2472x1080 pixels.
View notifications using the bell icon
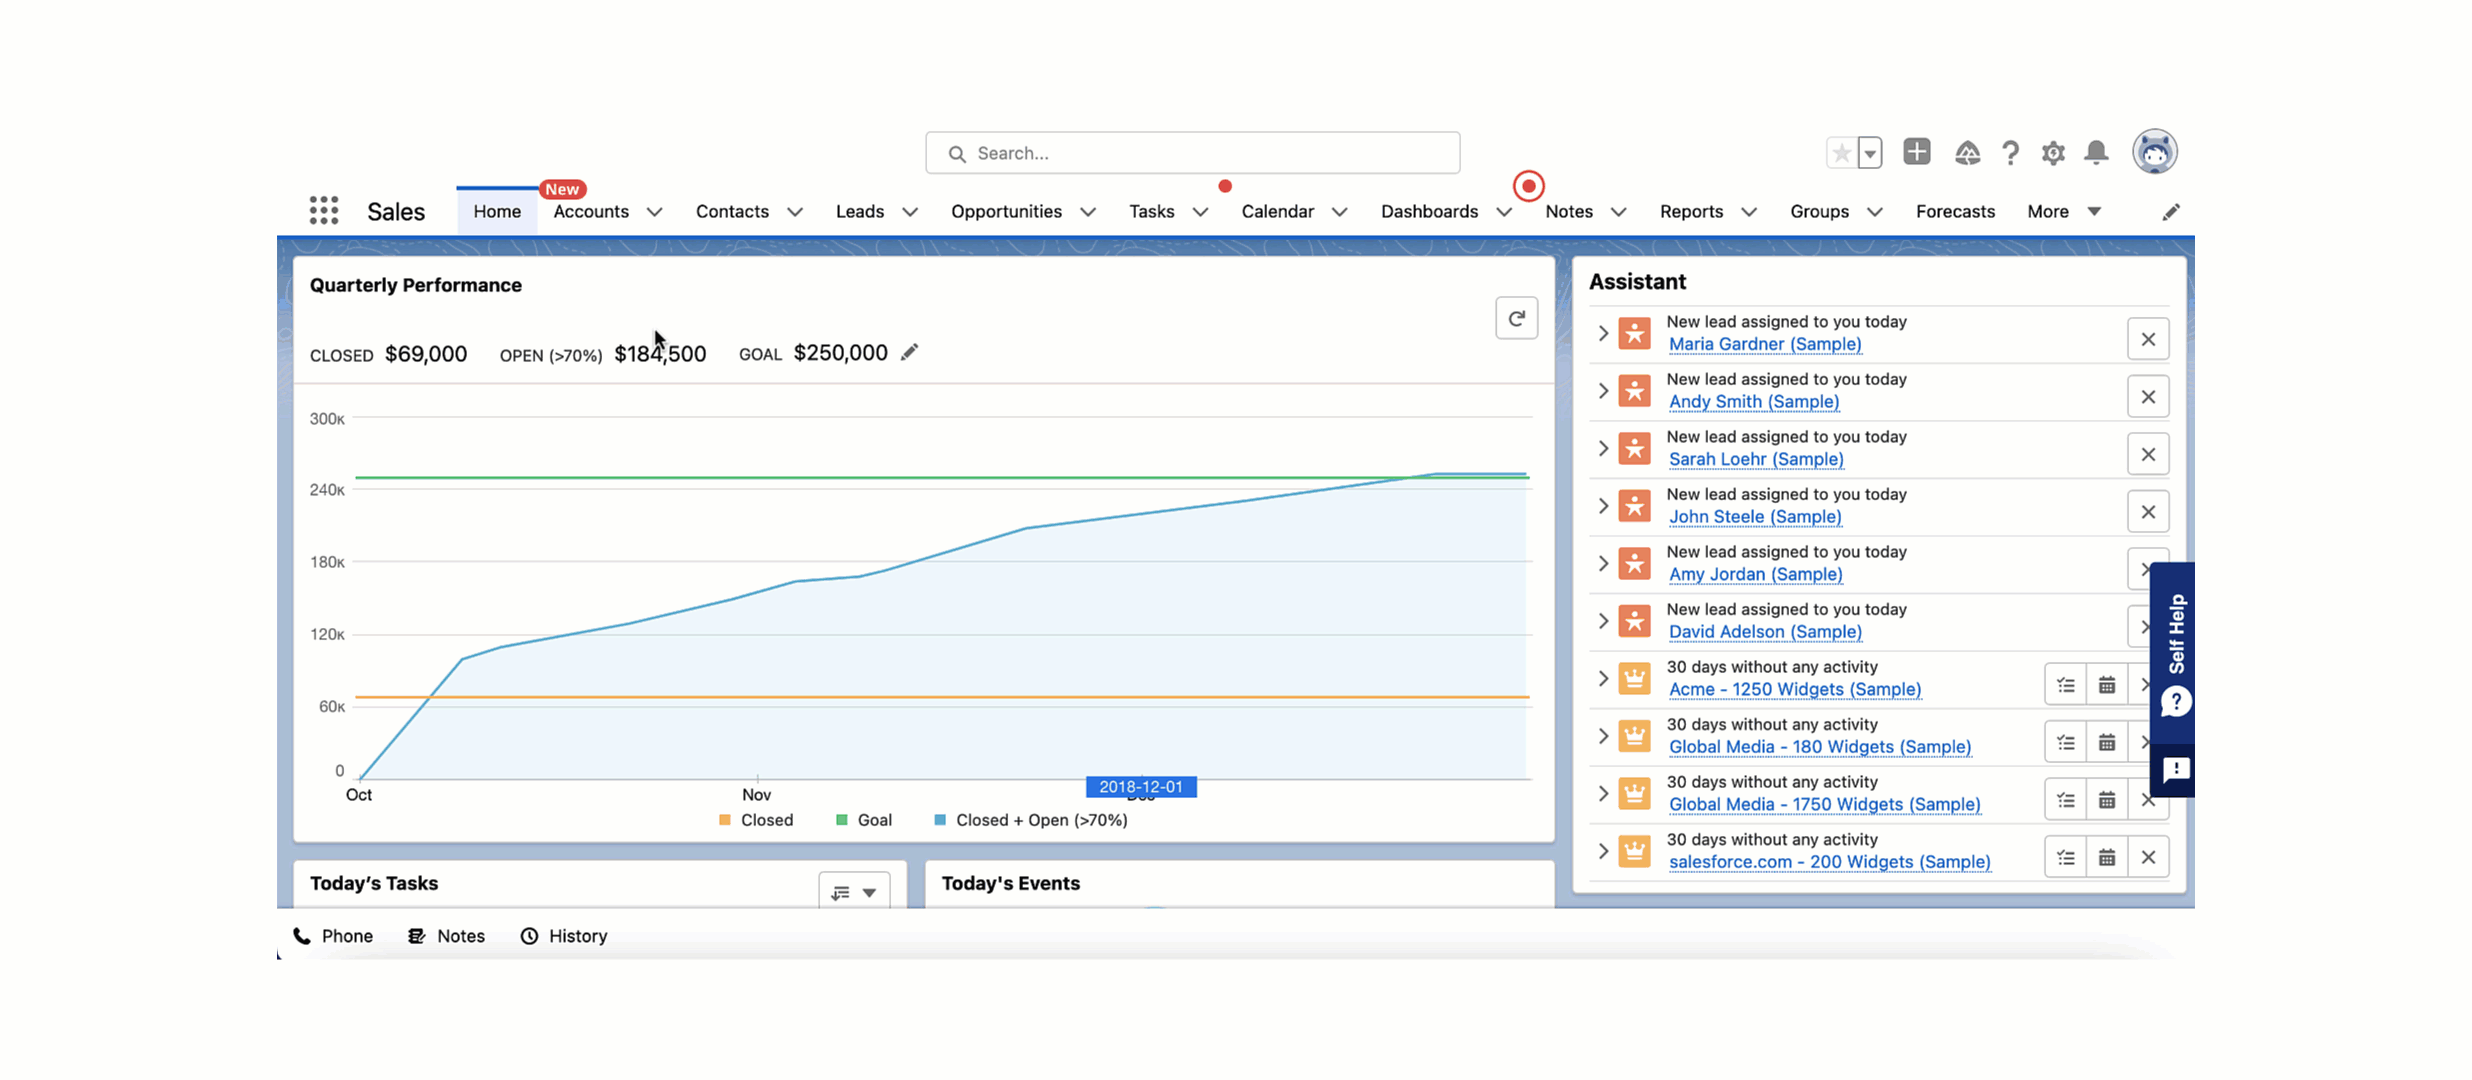click(2096, 153)
